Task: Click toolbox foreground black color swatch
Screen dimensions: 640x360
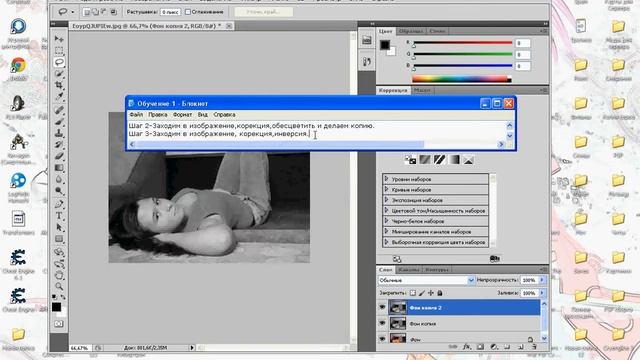Action: click(56, 307)
